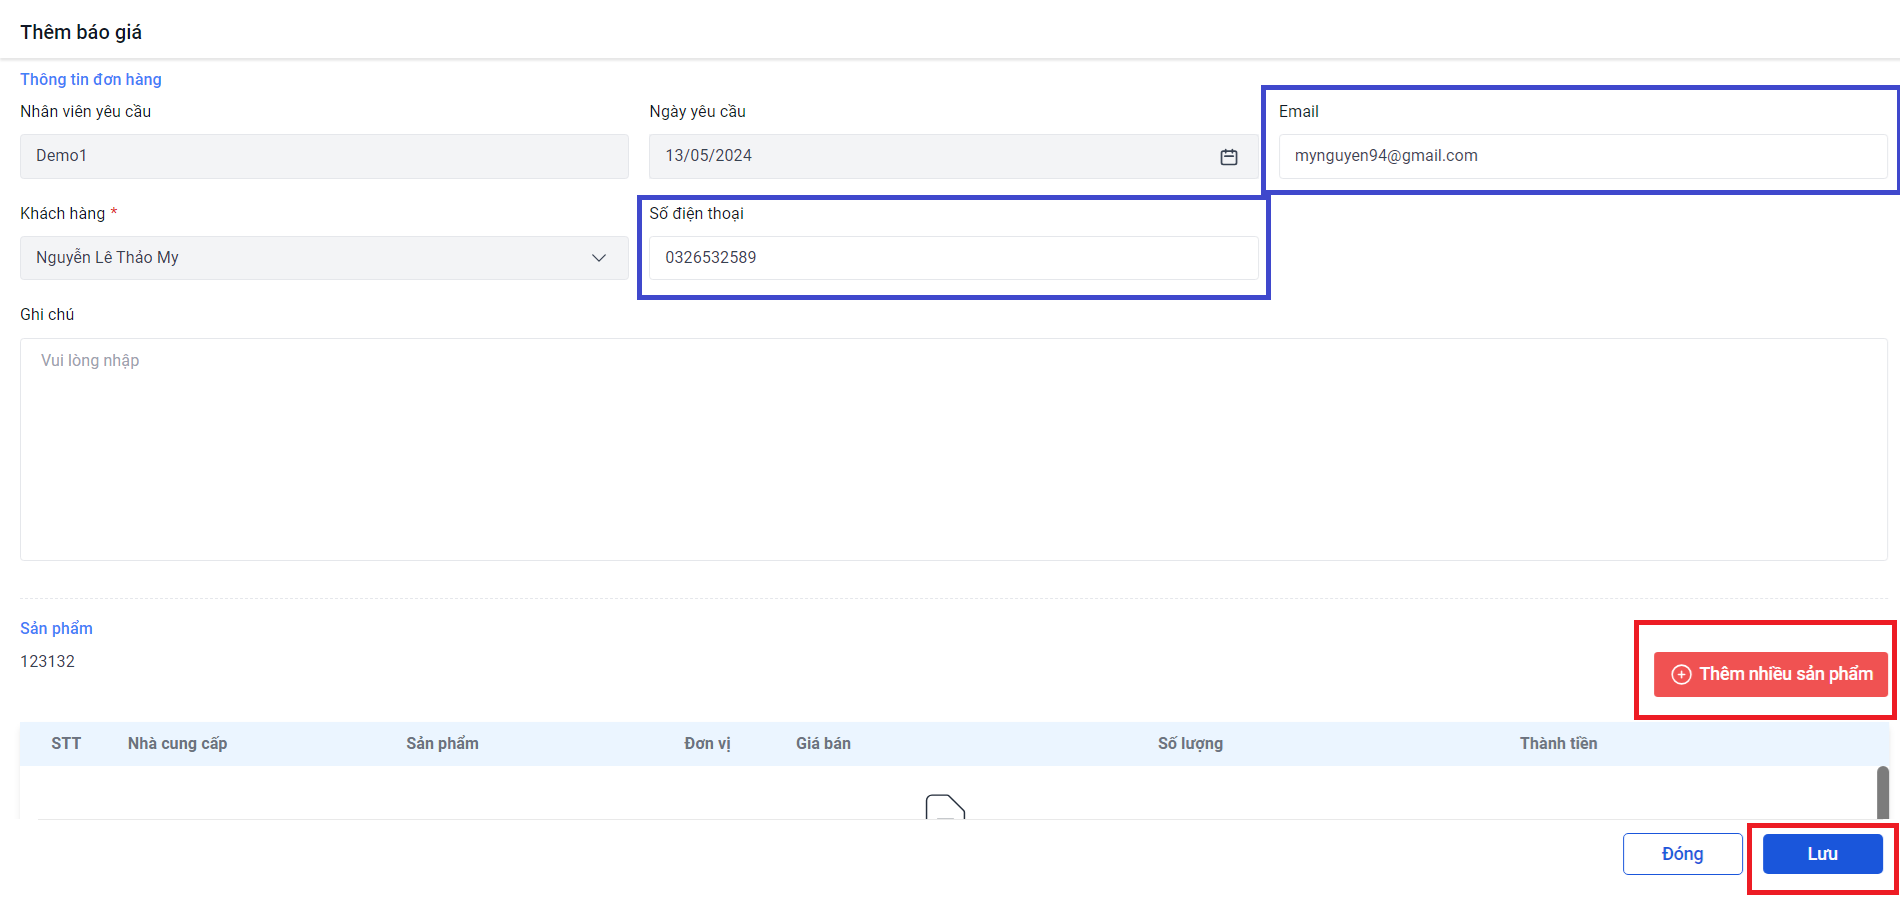
Task: Click the Lưu button
Action: coord(1822,854)
